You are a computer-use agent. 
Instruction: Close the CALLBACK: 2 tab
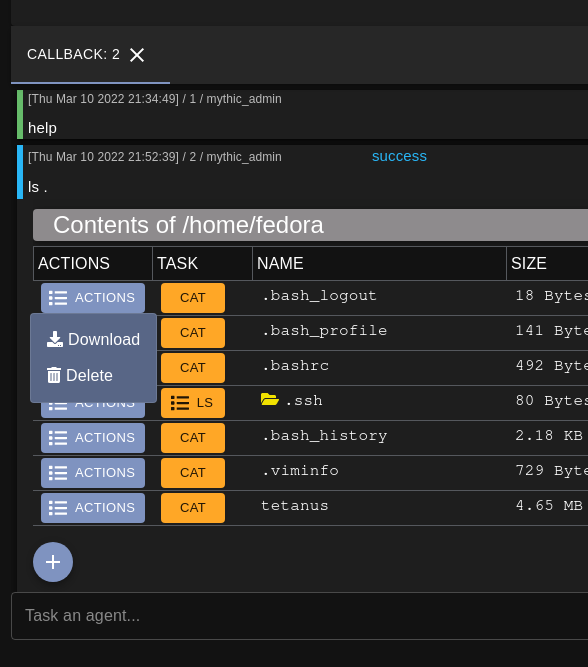pyautogui.click(x=137, y=55)
